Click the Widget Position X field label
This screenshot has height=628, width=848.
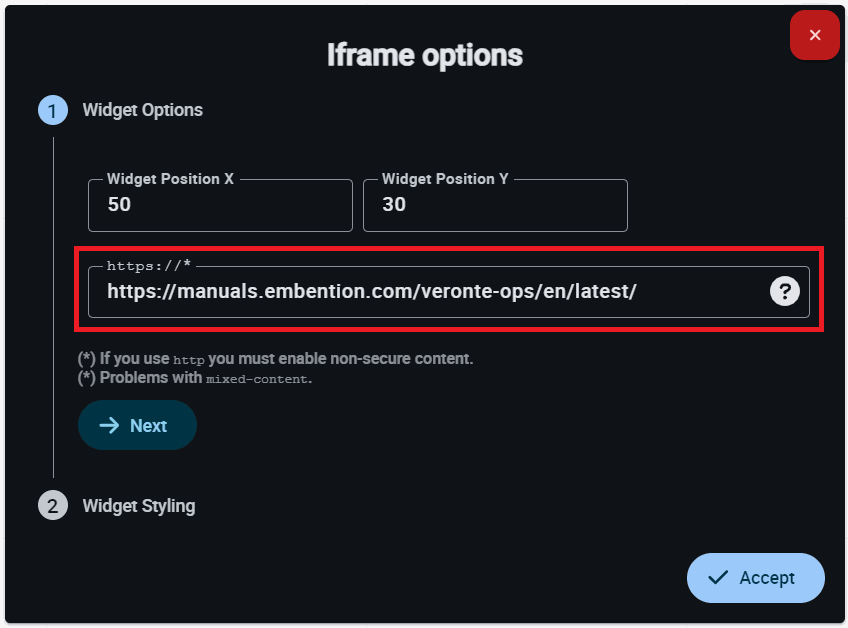pyautogui.click(x=170, y=179)
